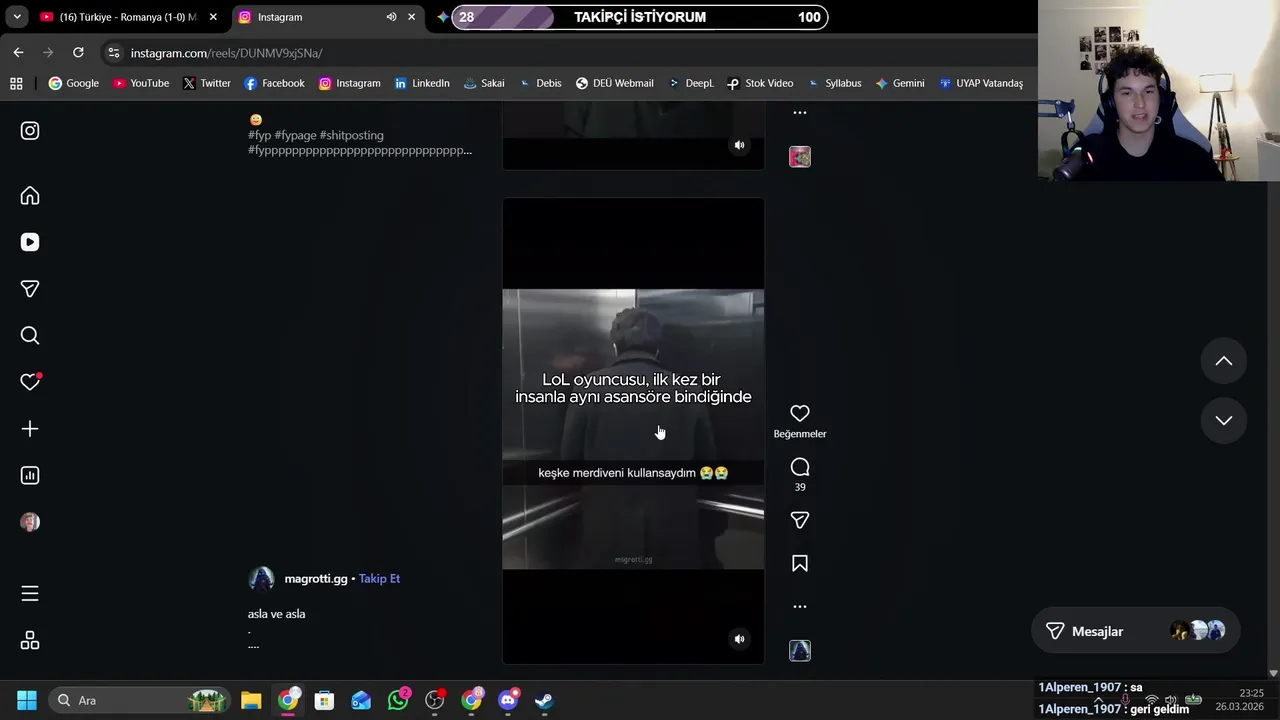Image resolution: width=1280 pixels, height=720 pixels.
Task: Open the #fyp hashtag
Action: [259, 135]
